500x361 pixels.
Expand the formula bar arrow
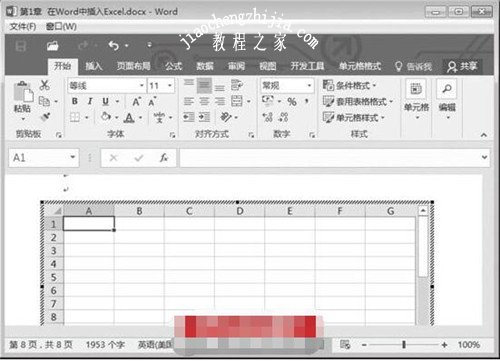click(484, 157)
